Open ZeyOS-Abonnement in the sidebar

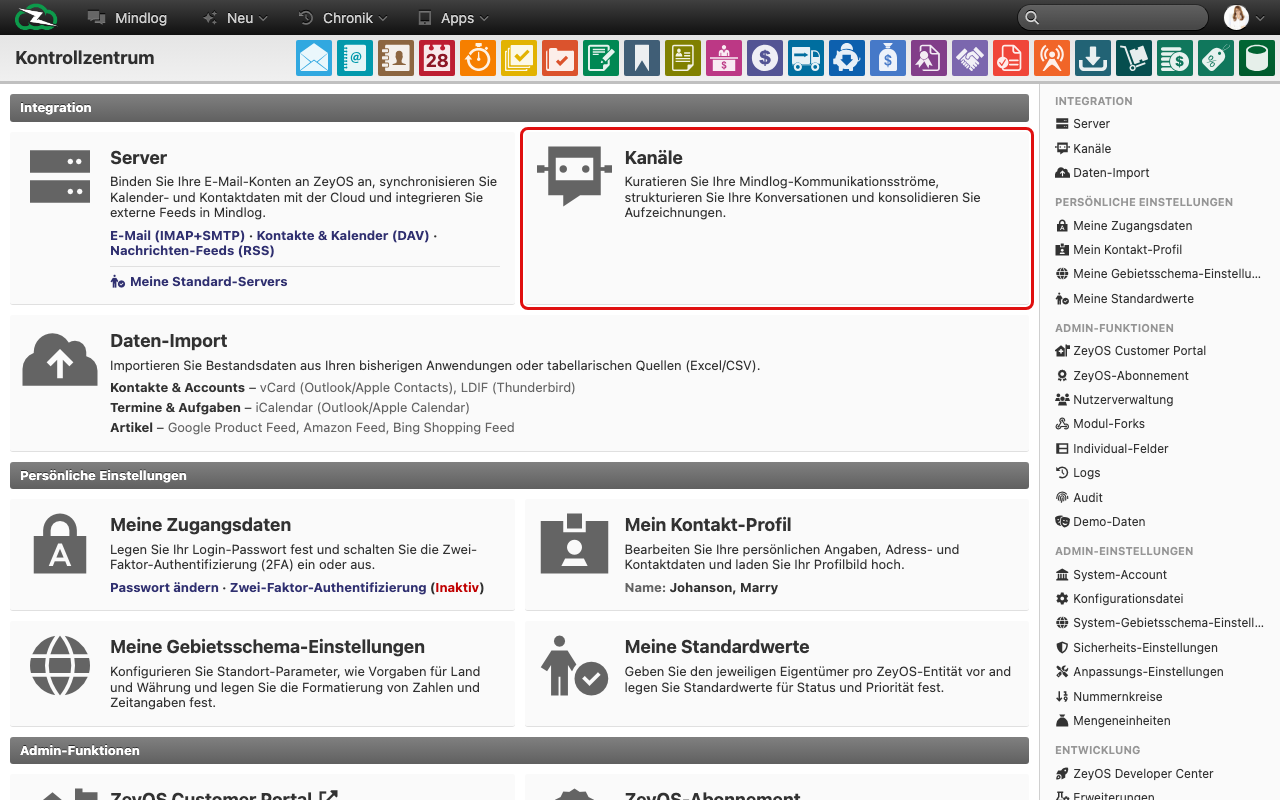[x=1122, y=376]
